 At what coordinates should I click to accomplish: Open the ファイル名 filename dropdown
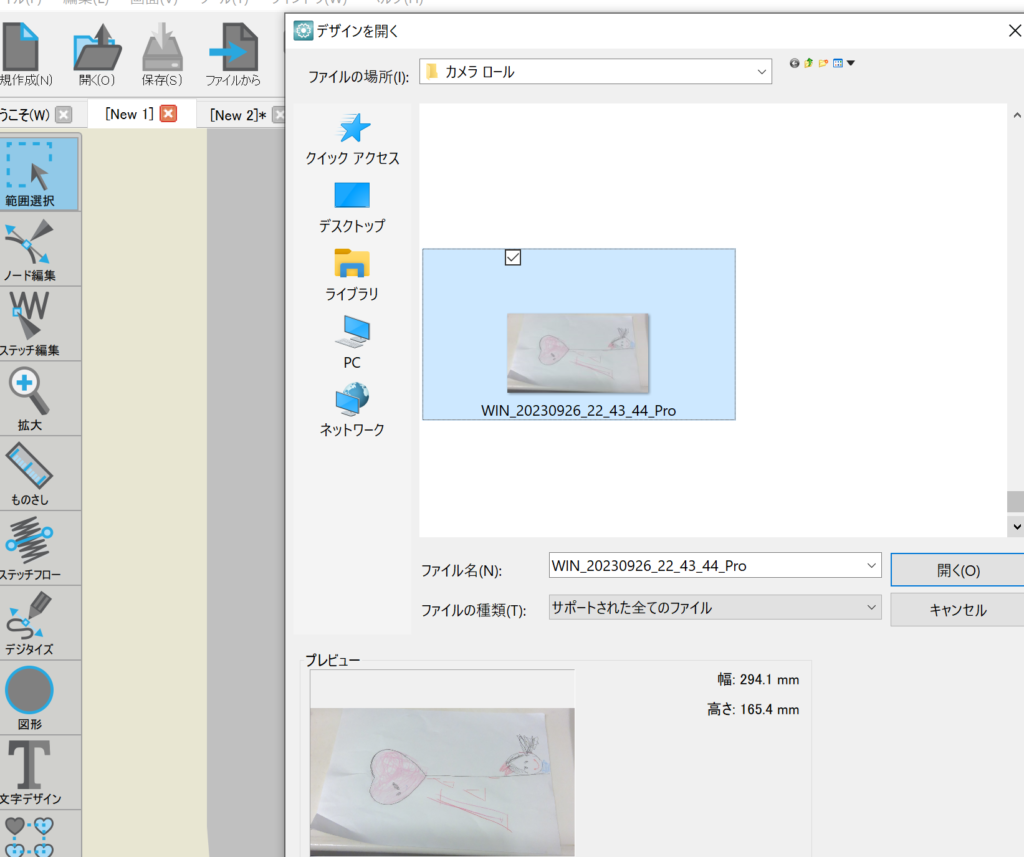click(x=871, y=566)
